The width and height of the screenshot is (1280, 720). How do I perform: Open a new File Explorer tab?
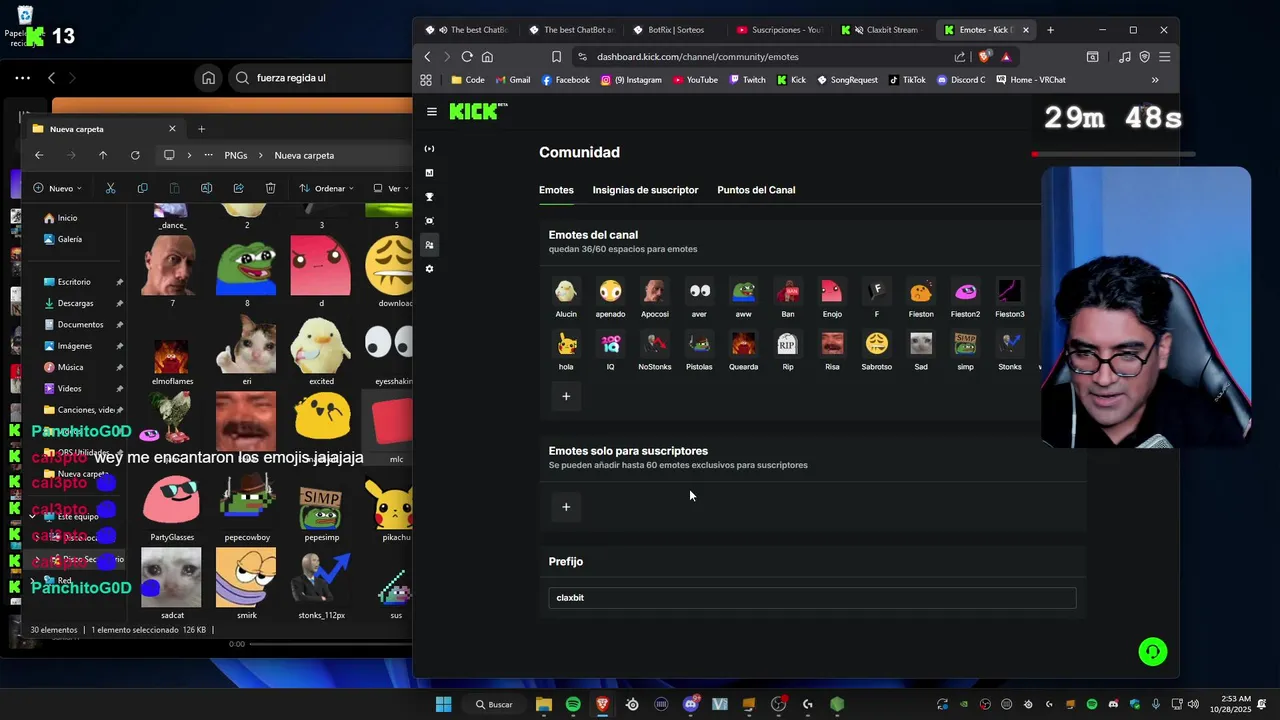[201, 129]
